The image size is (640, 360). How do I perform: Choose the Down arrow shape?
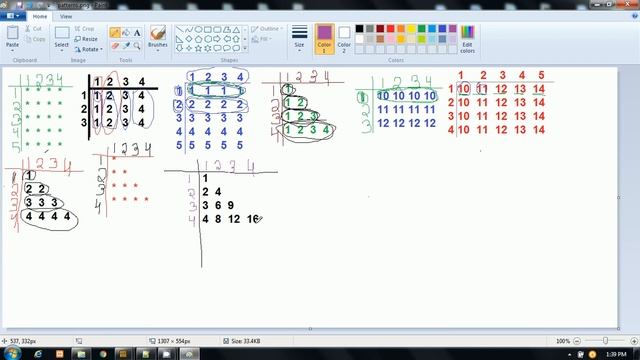point(179,48)
